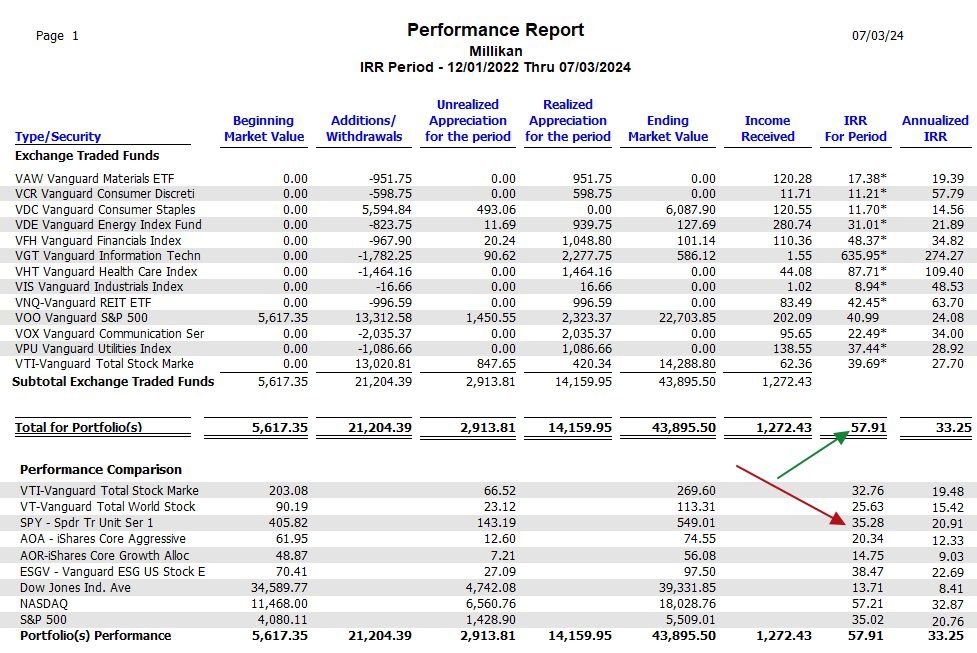The width and height of the screenshot is (977, 653).
Task: Click the AOA - iShares Core Aggressive row
Action: click(x=488, y=539)
